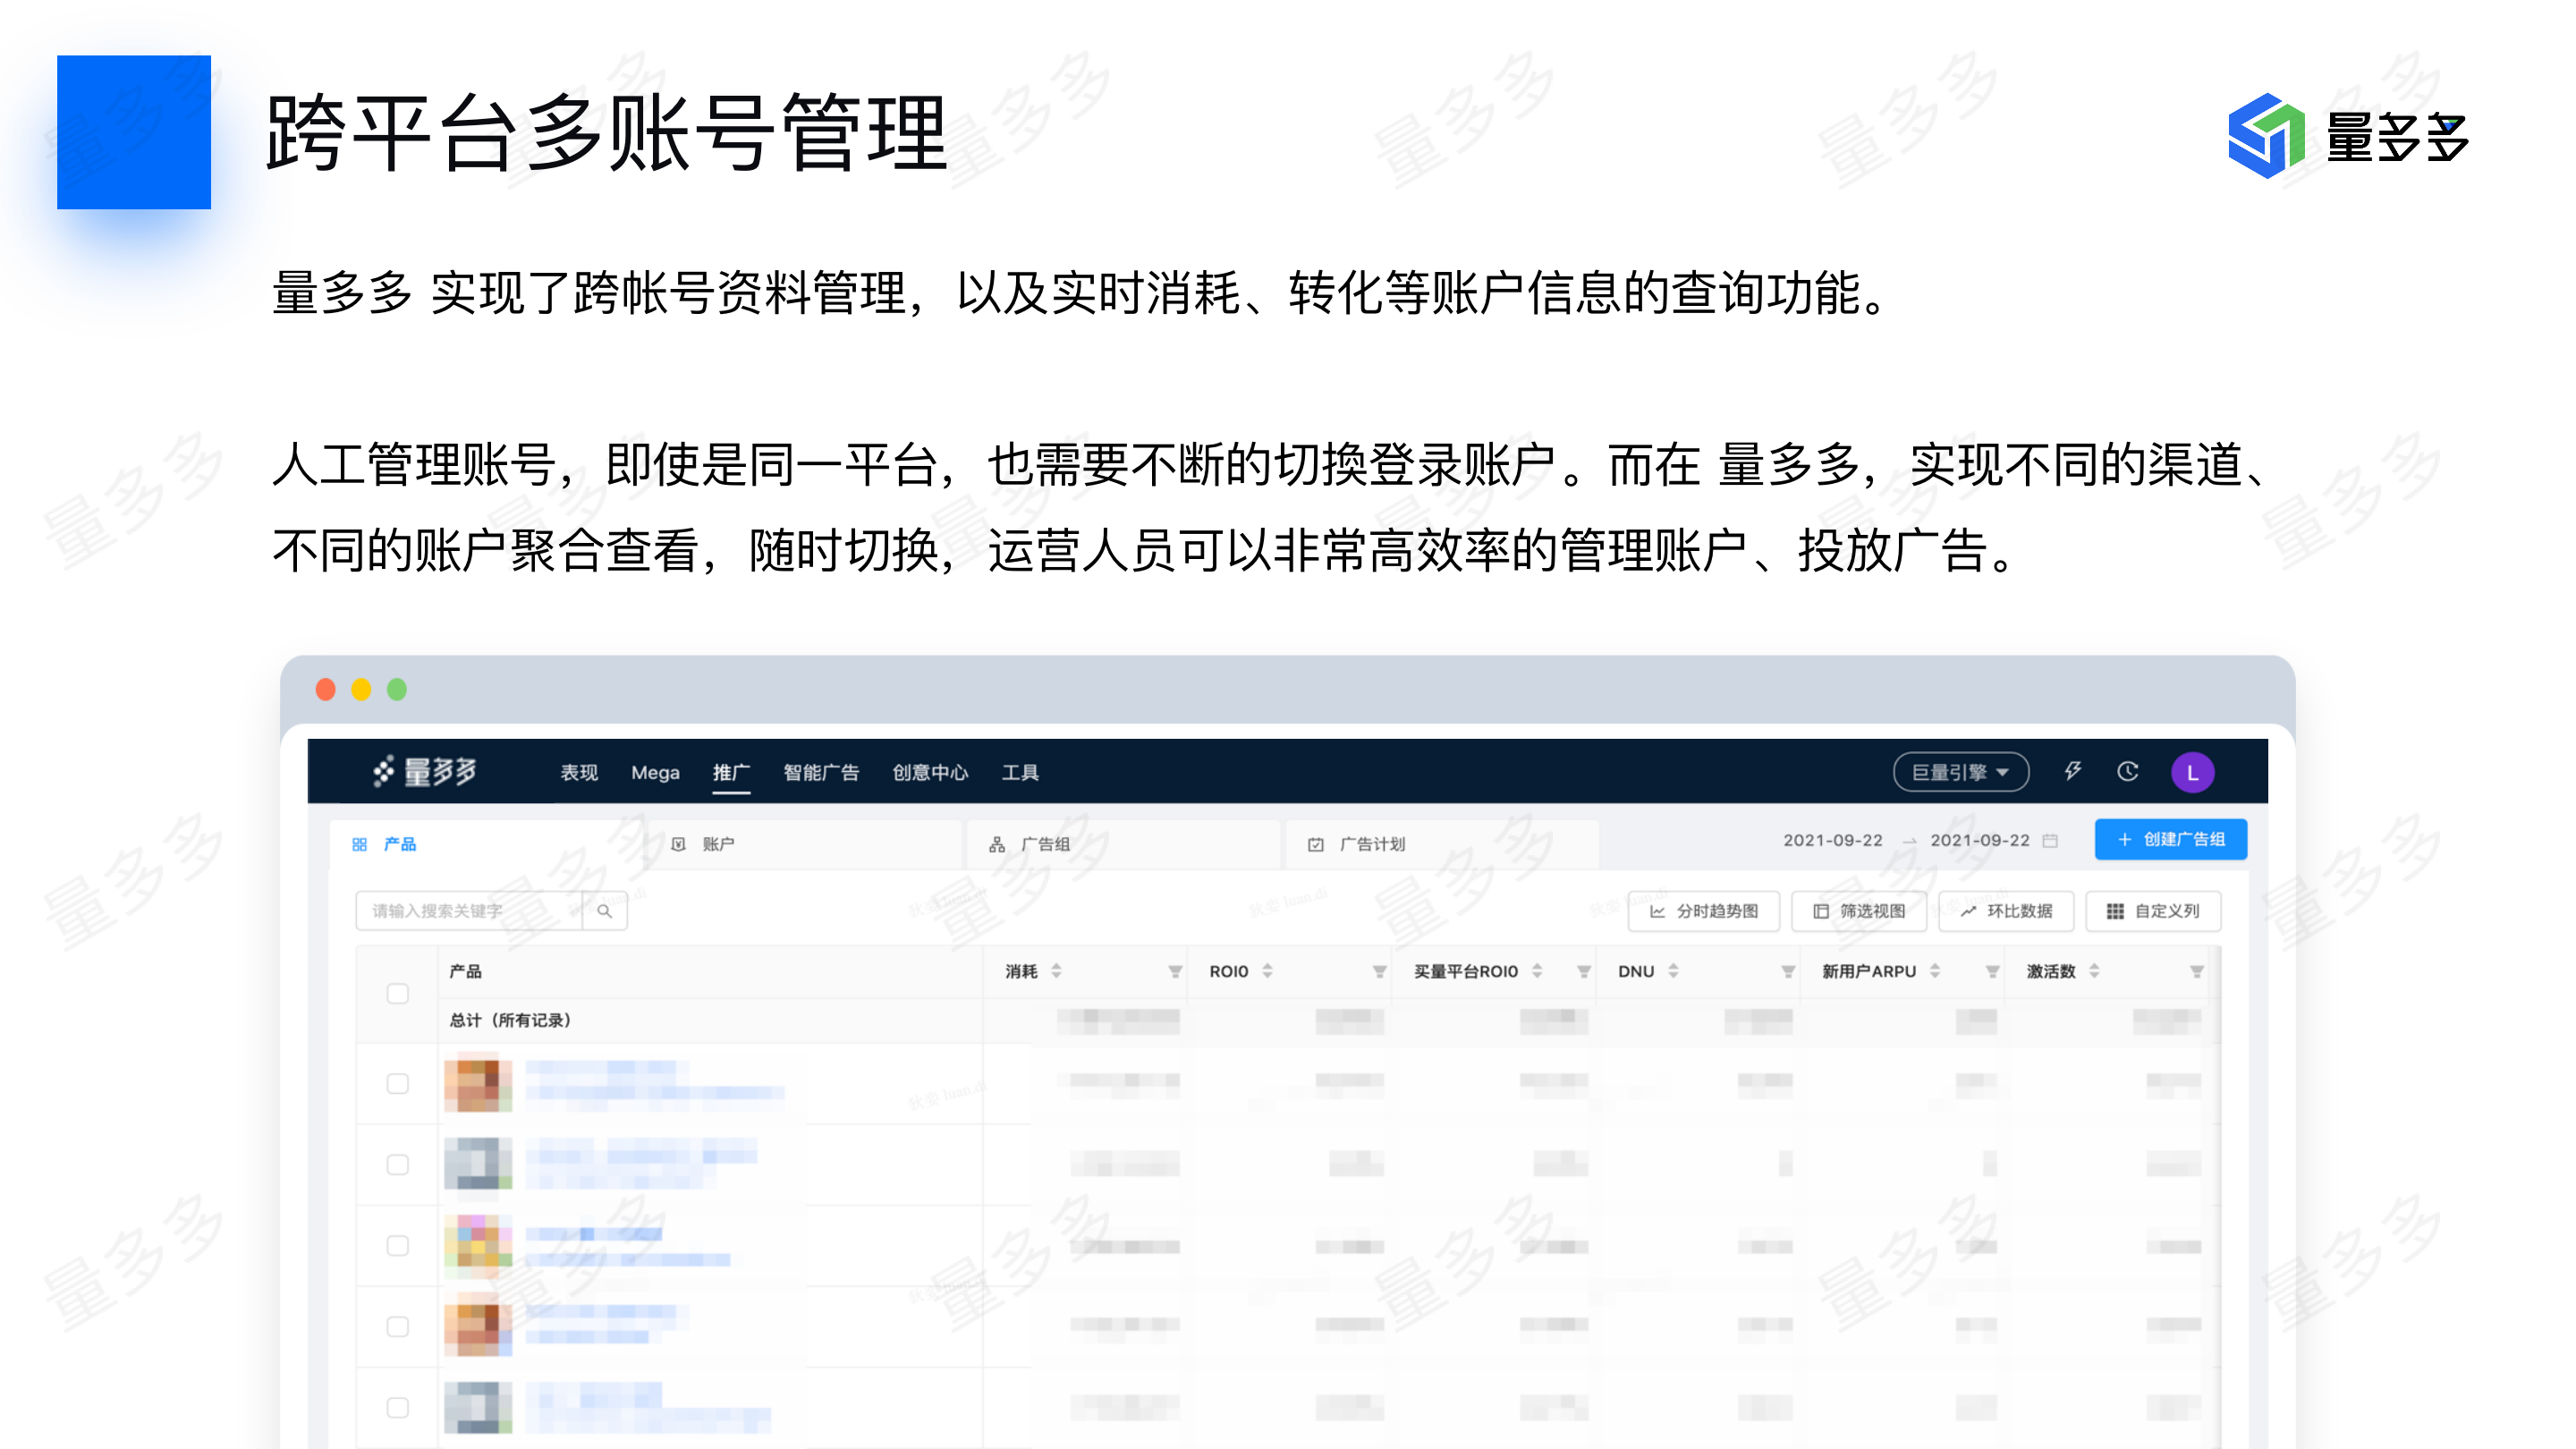
Task: Open the third product thumbnail
Action: (x=477, y=1245)
